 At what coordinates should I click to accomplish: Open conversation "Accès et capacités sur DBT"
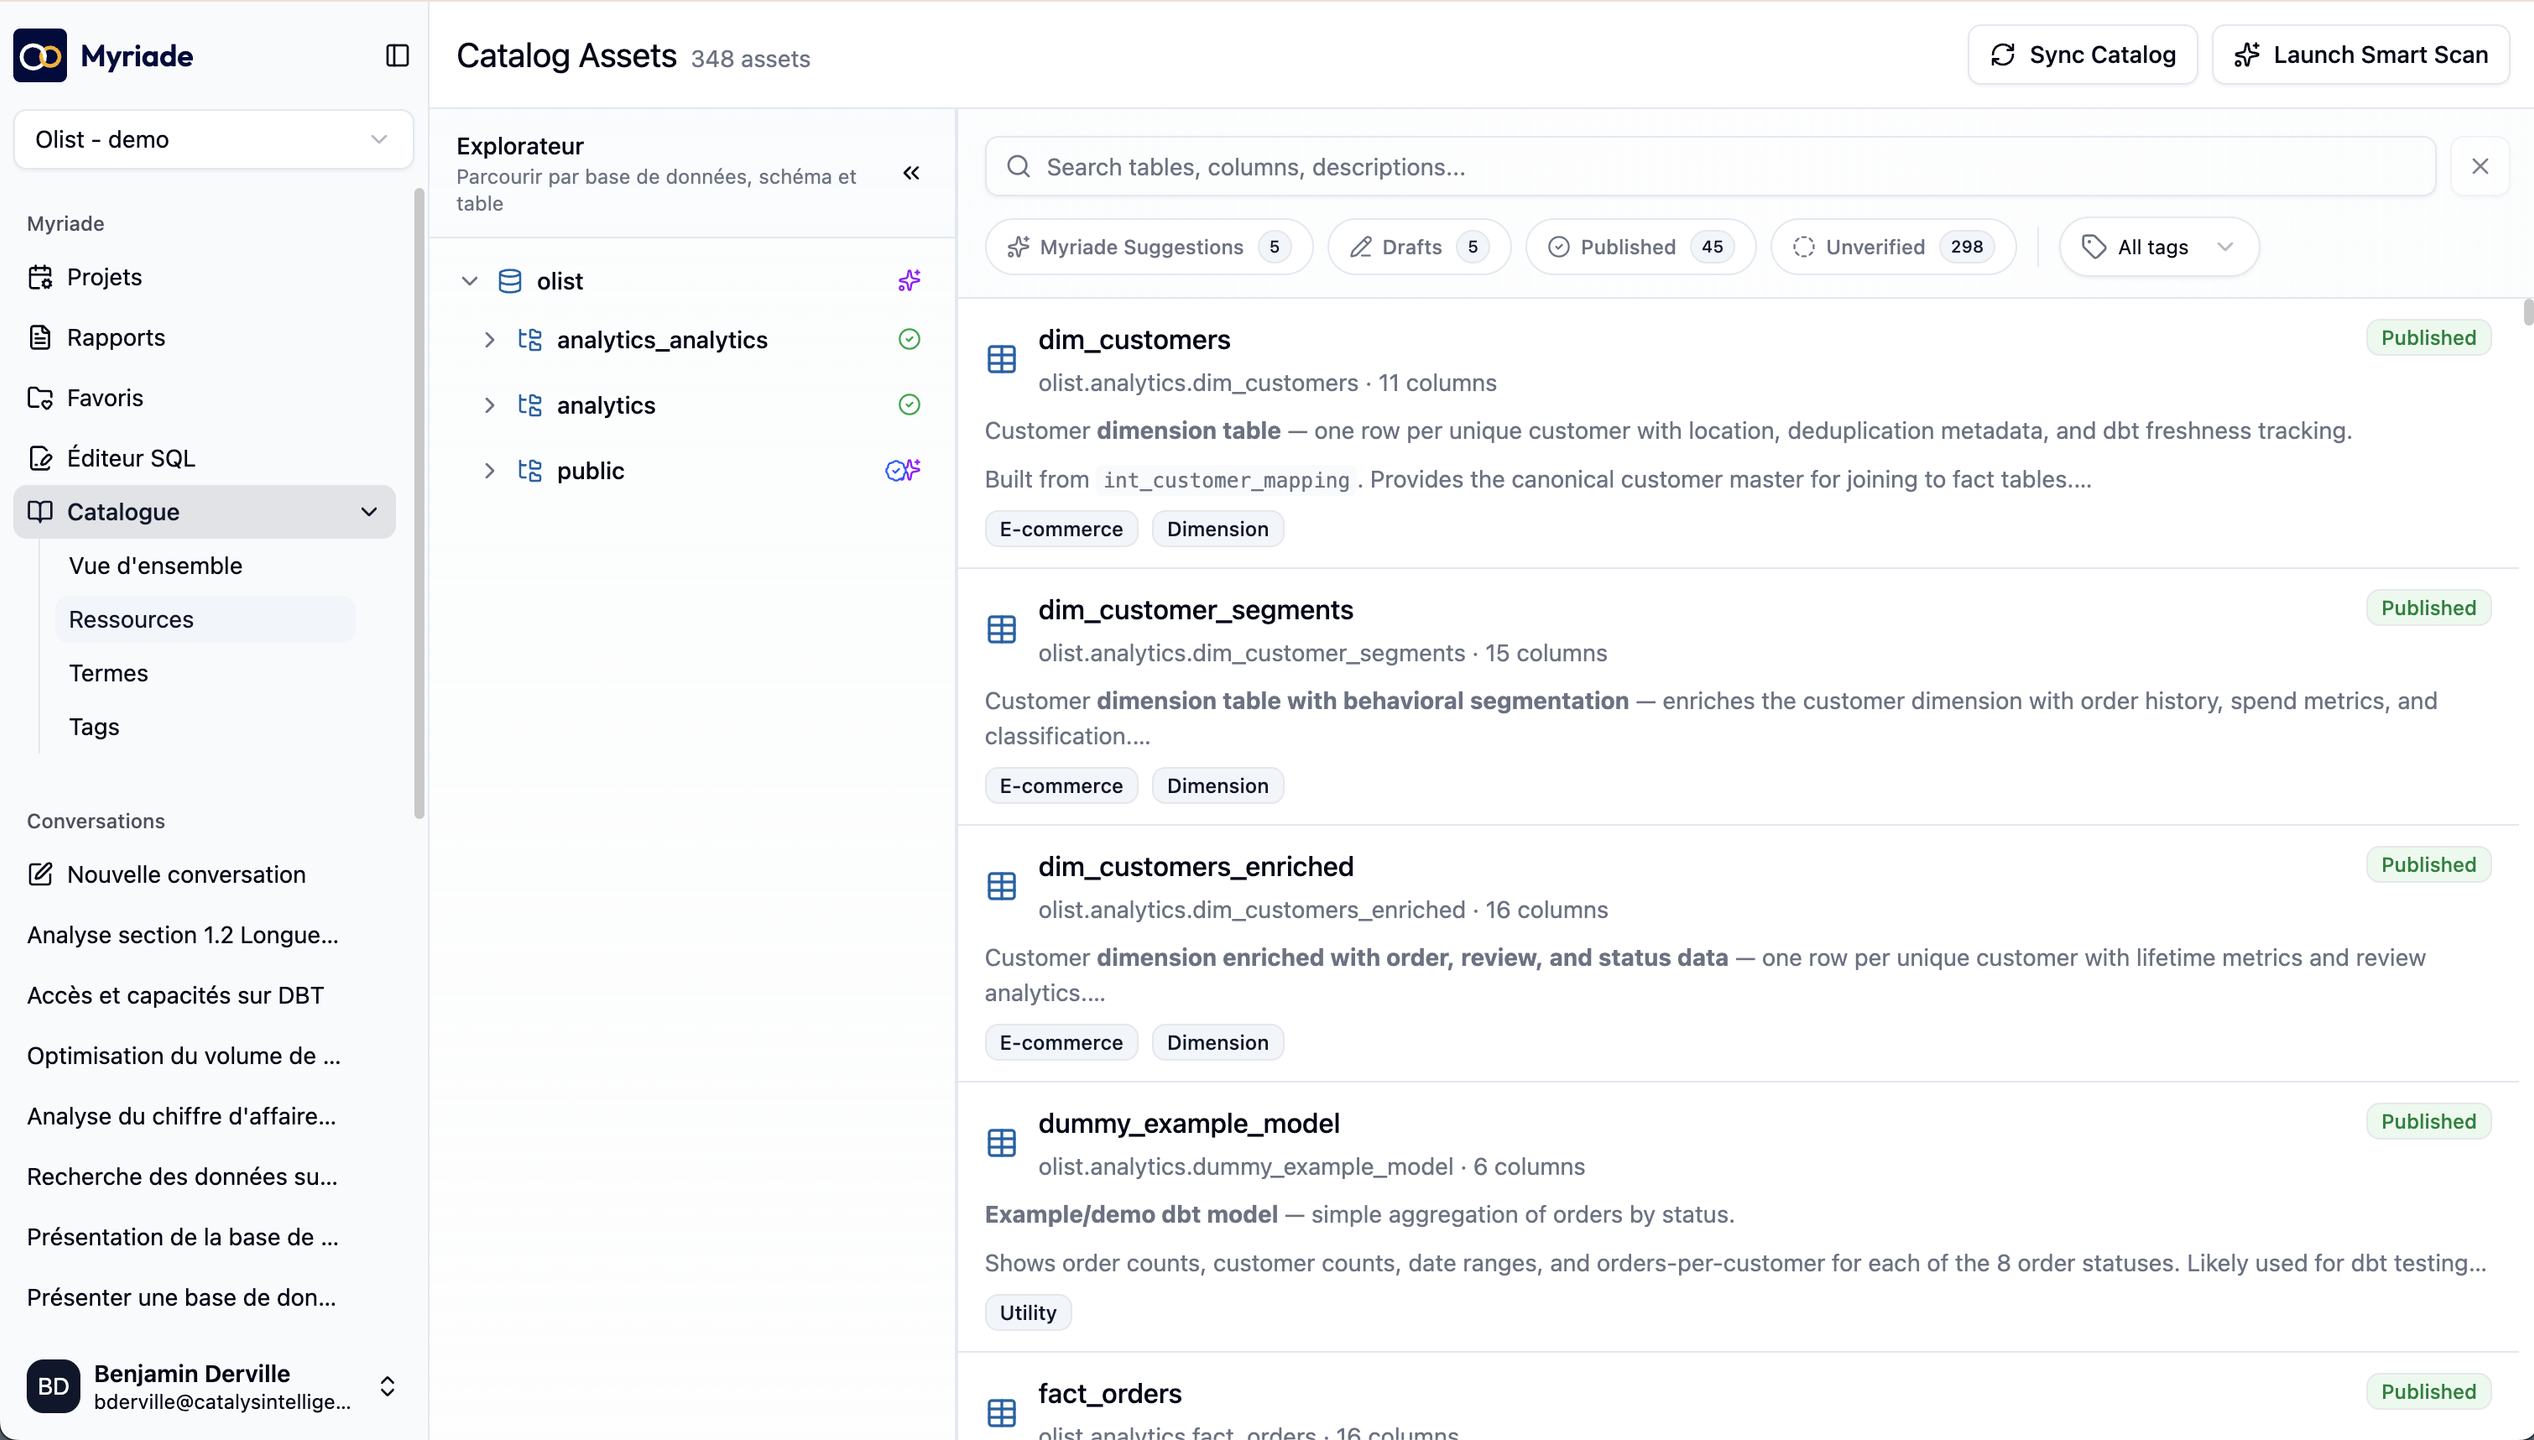[x=204, y=995]
